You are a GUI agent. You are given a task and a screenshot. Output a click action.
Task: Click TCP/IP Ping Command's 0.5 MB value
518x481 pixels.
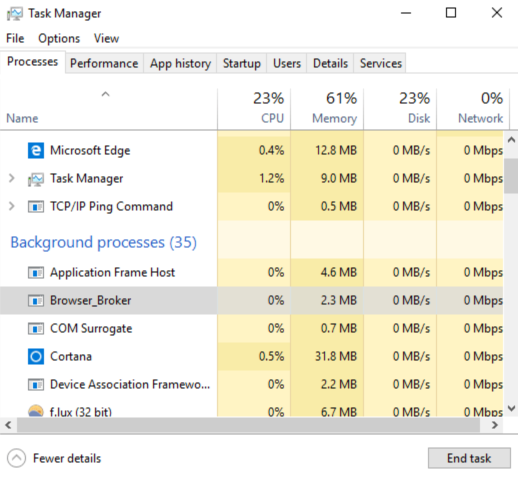[339, 207]
